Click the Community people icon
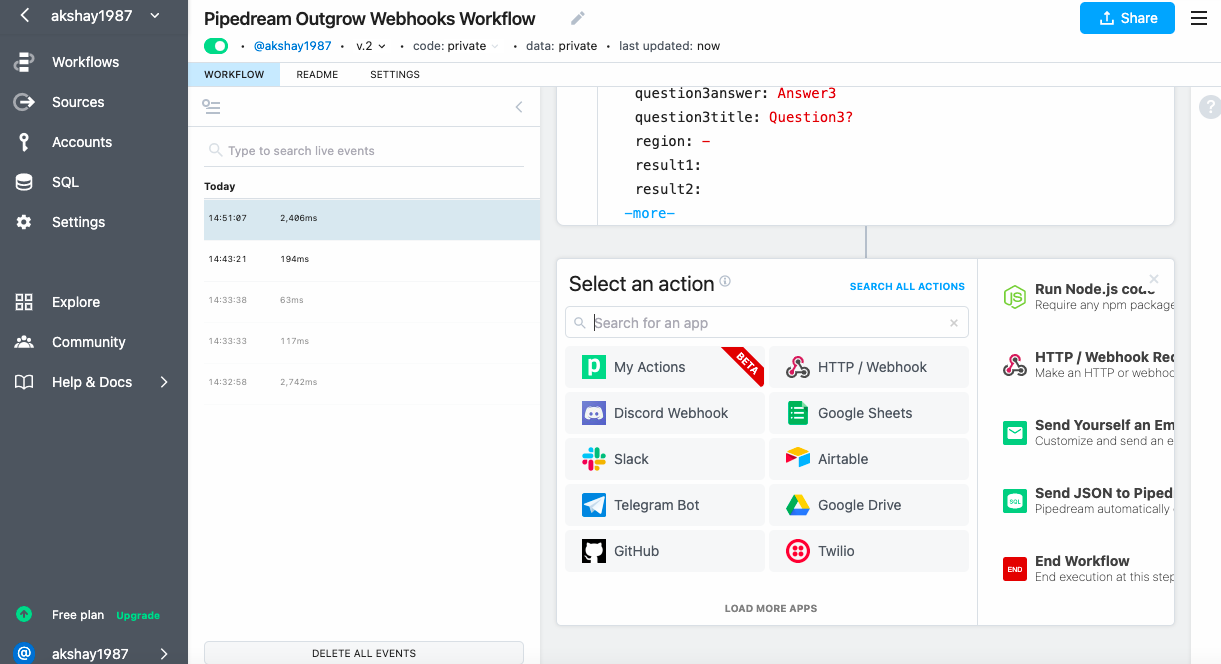The image size is (1221, 664). coord(24,342)
